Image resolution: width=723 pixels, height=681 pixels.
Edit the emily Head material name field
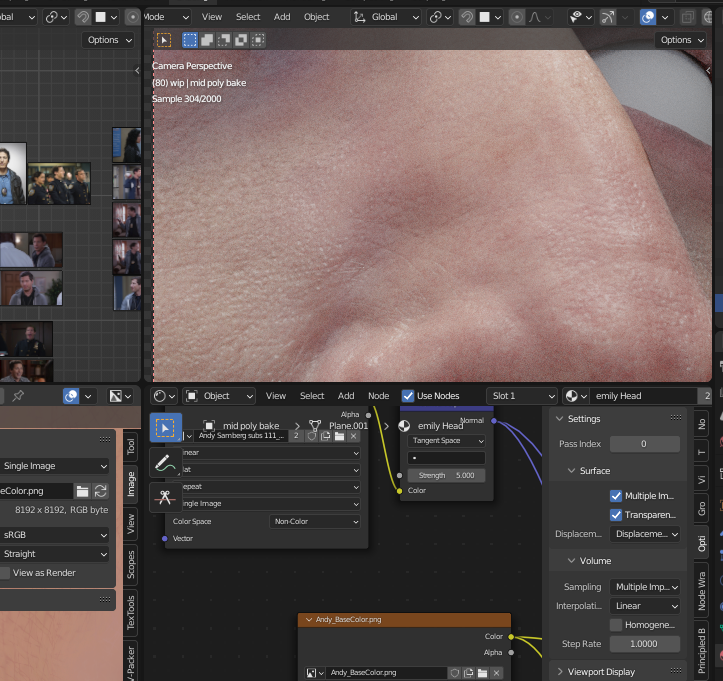643,396
